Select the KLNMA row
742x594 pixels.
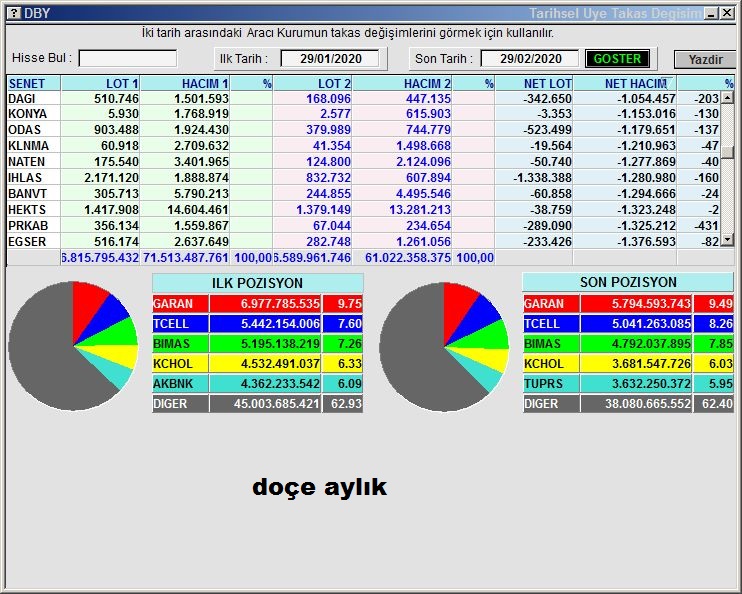(363, 146)
